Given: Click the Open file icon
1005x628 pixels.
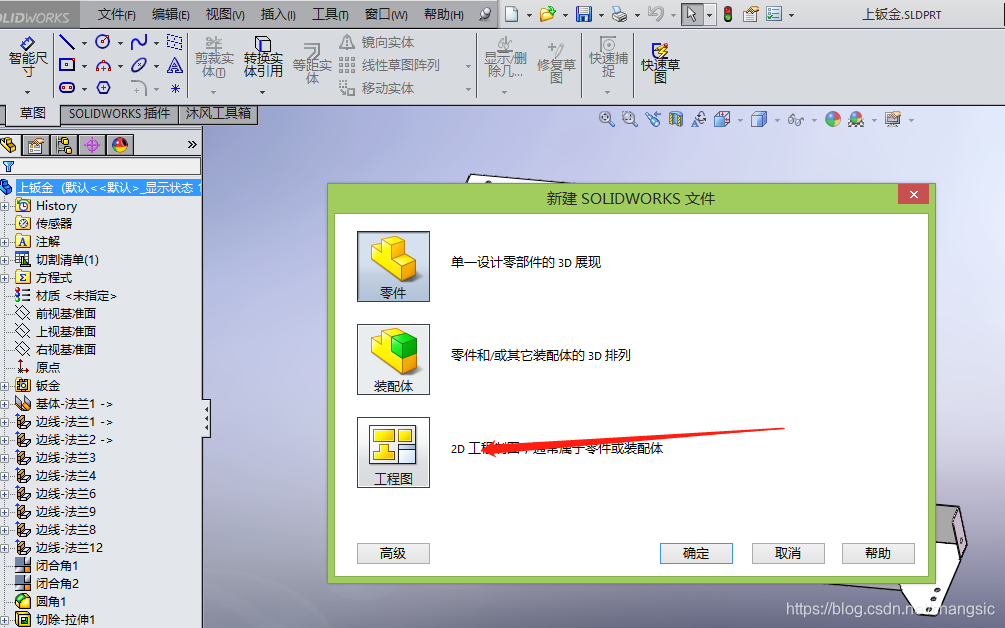Looking at the screenshot, I should [x=547, y=14].
